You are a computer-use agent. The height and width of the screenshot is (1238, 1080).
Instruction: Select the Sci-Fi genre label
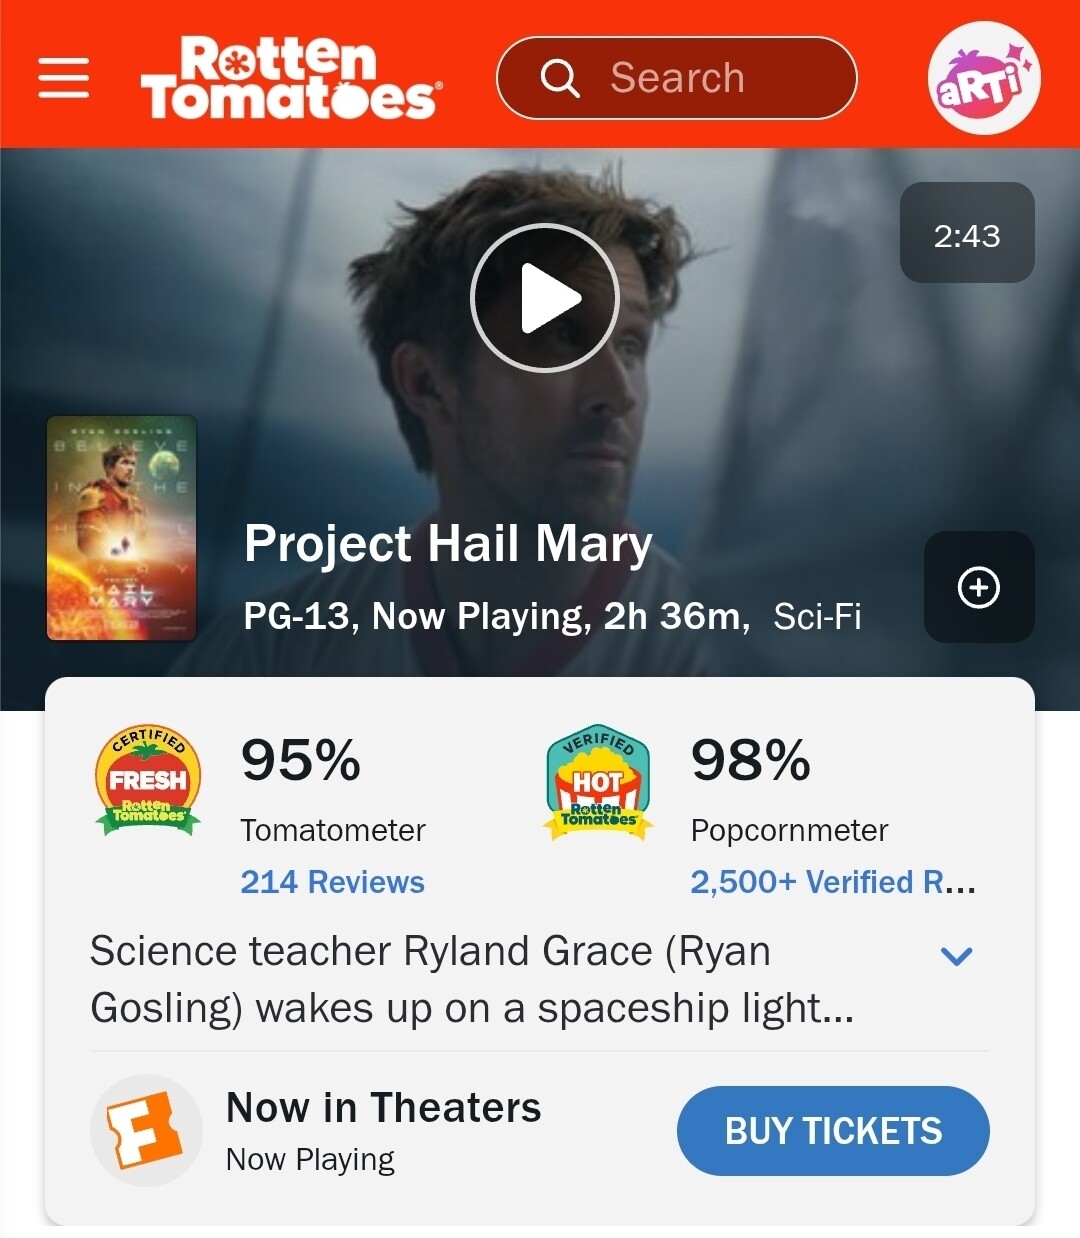click(x=817, y=617)
